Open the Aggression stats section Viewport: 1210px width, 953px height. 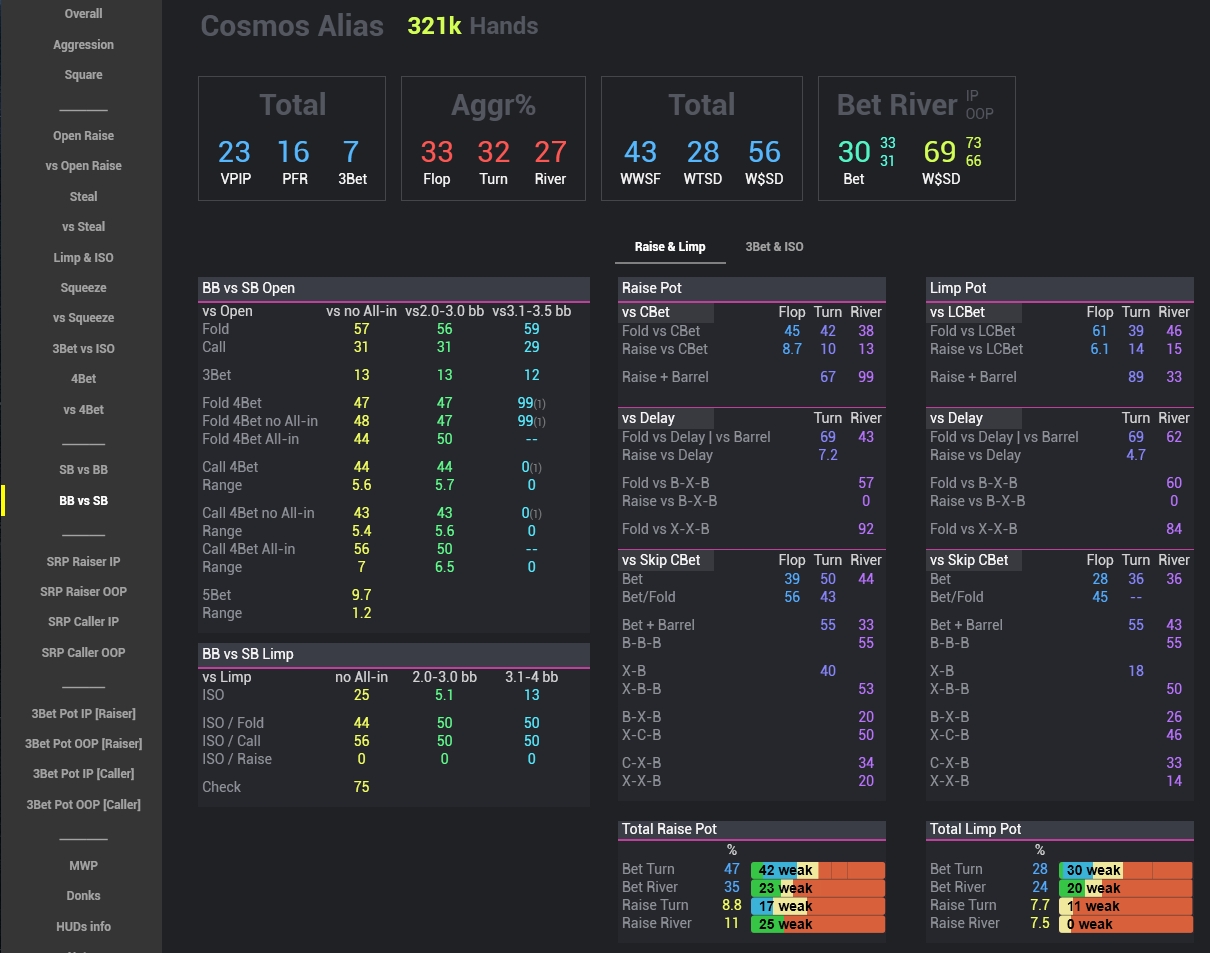83,44
